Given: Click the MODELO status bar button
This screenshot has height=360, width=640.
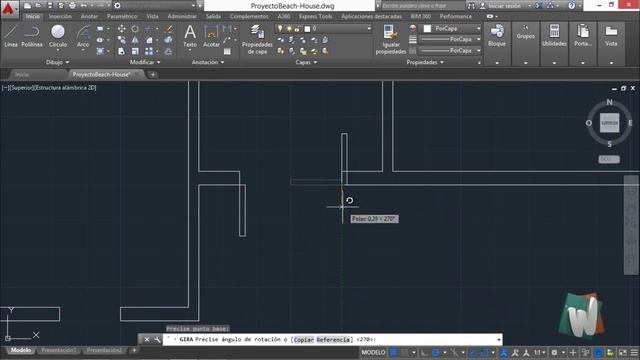Looking at the screenshot, I should pyautogui.click(x=373, y=352).
